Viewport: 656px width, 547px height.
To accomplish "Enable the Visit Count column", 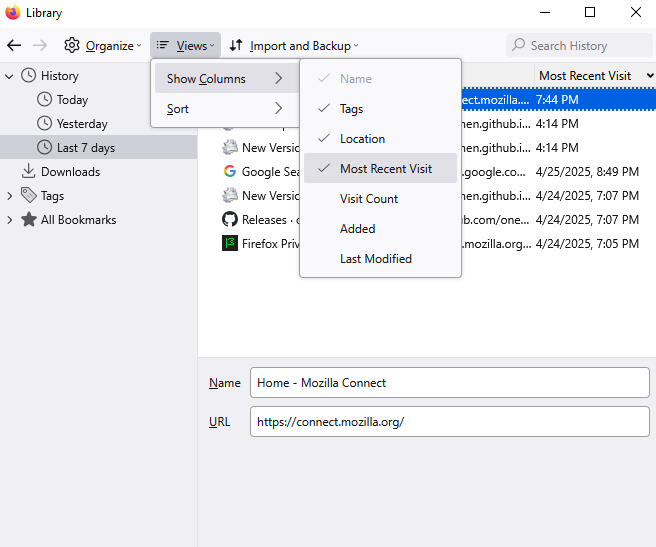I will click(368, 199).
